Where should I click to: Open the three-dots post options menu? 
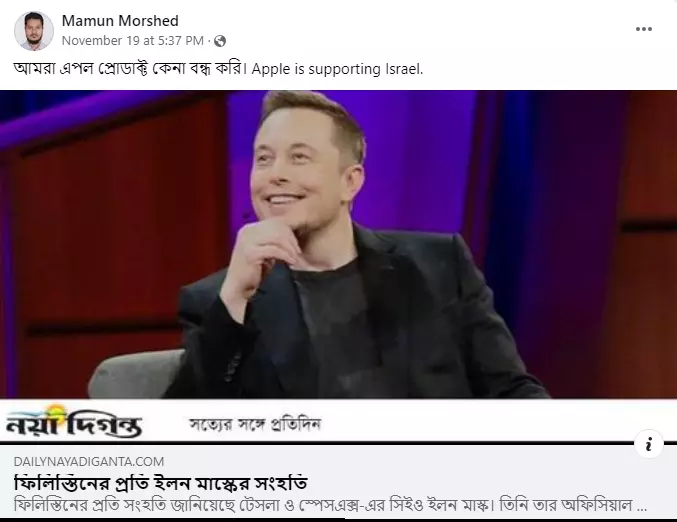643,29
